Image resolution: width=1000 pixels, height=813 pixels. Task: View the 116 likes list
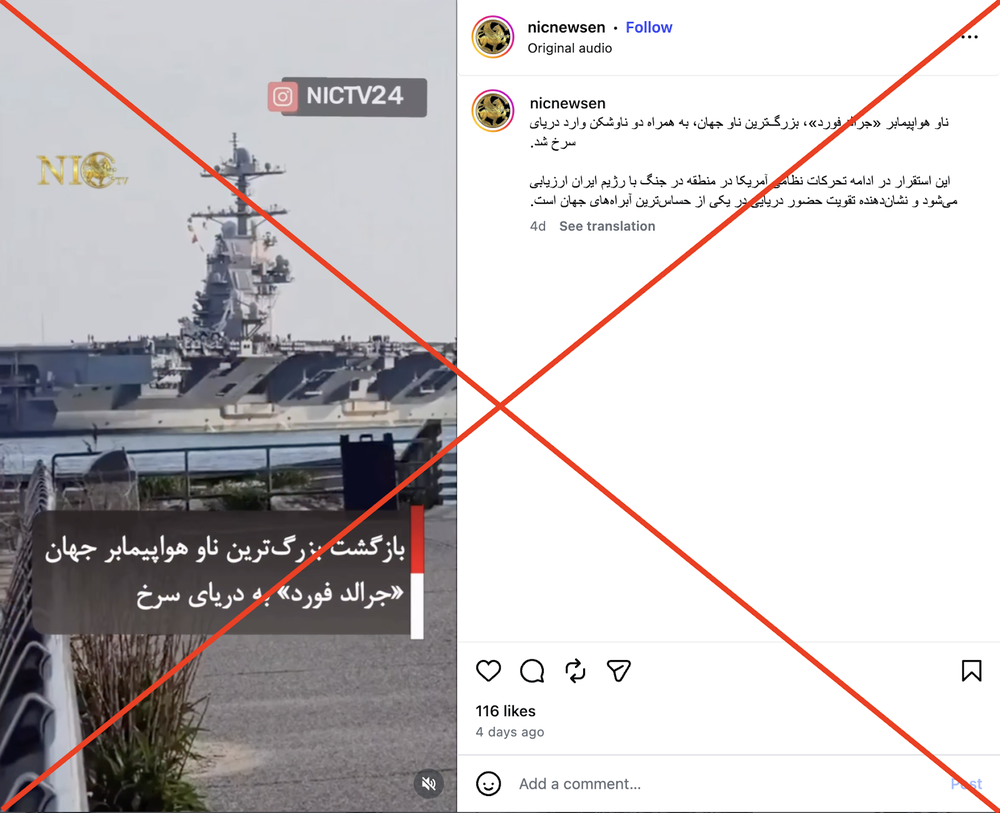point(505,711)
